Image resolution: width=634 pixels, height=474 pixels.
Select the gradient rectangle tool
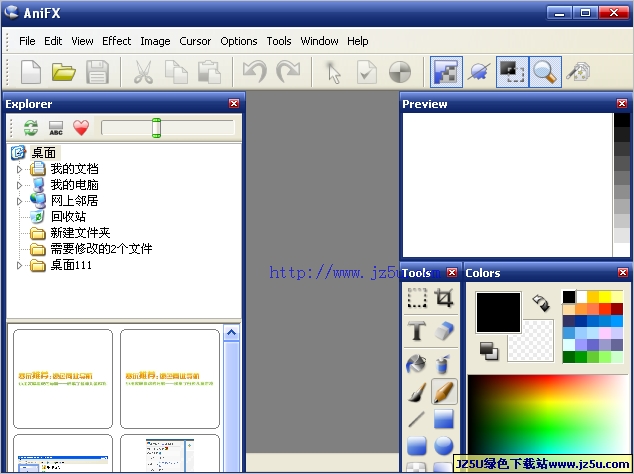click(444, 419)
